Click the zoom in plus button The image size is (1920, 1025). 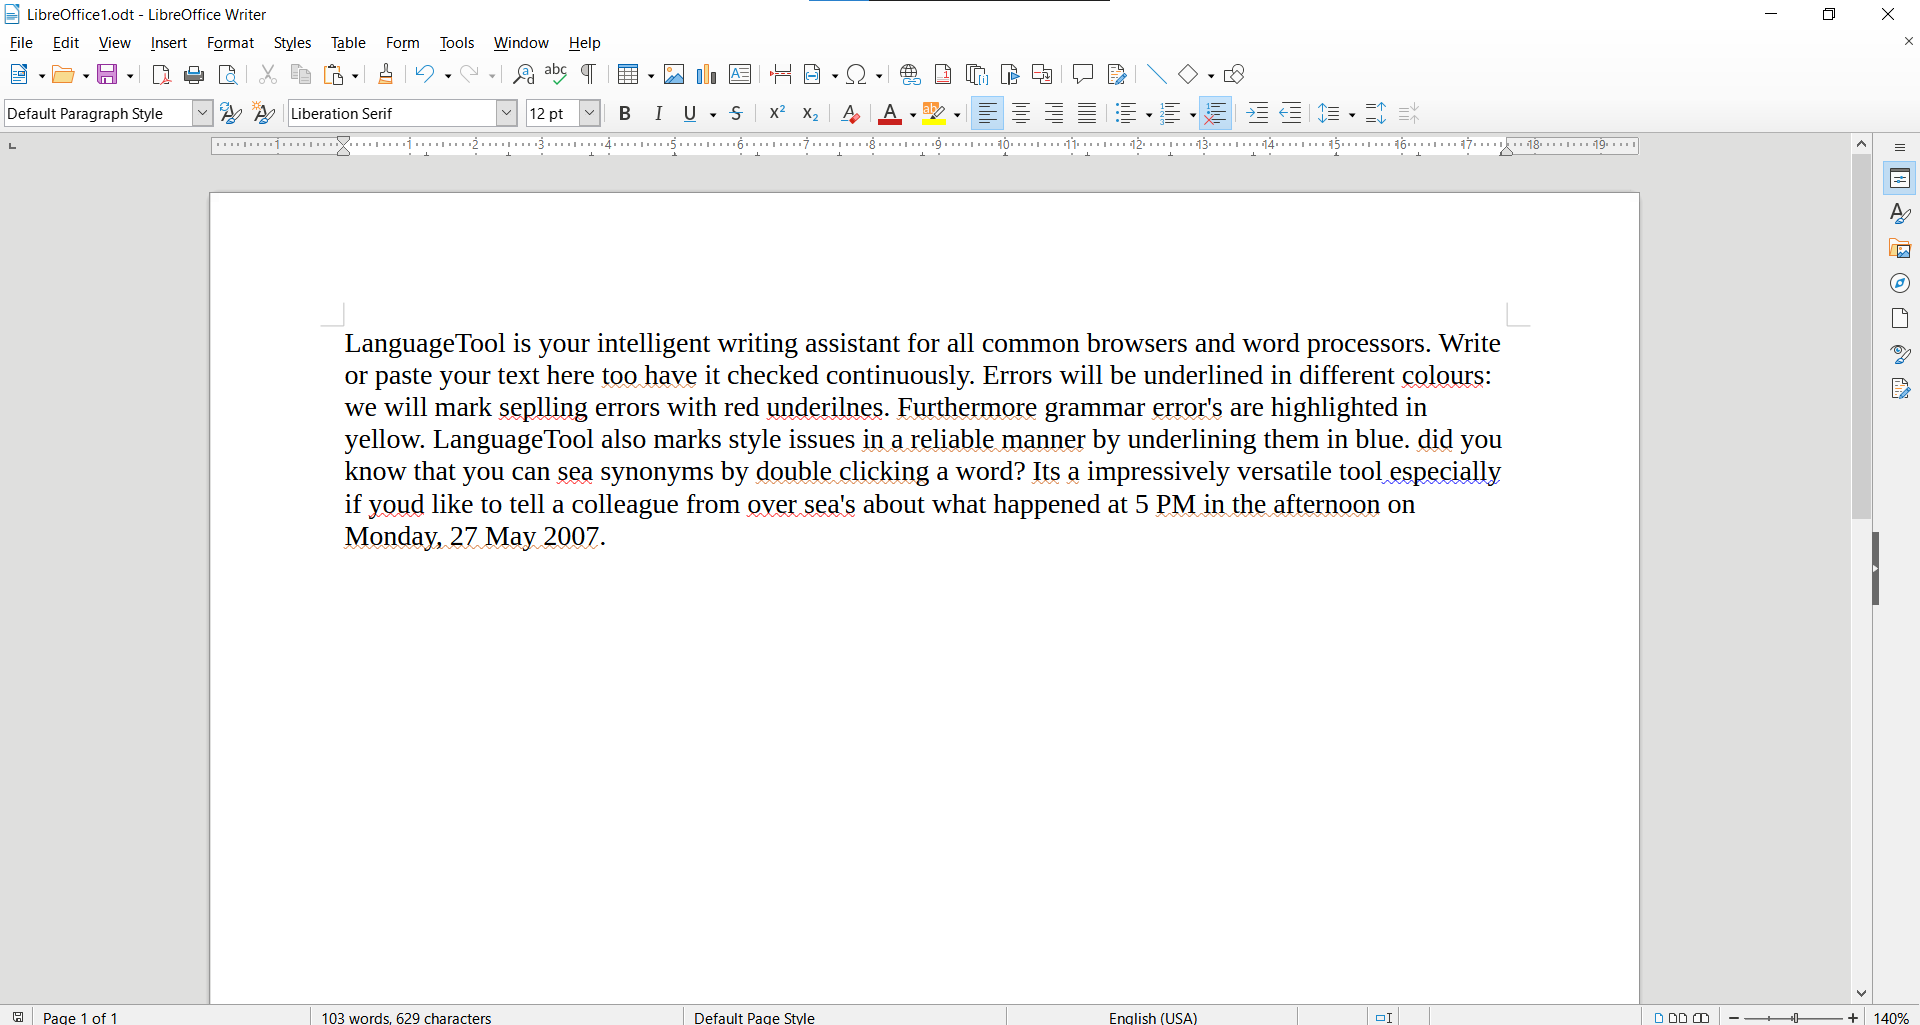point(1853,1017)
